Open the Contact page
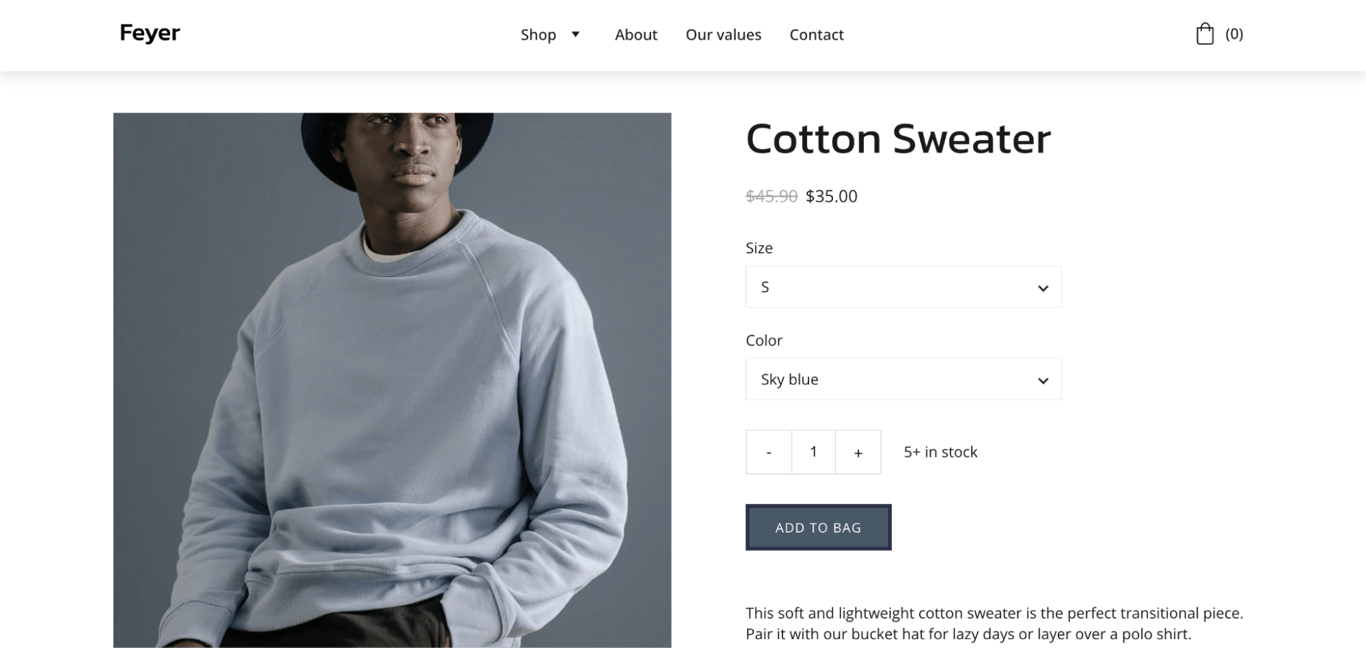 [x=816, y=34]
